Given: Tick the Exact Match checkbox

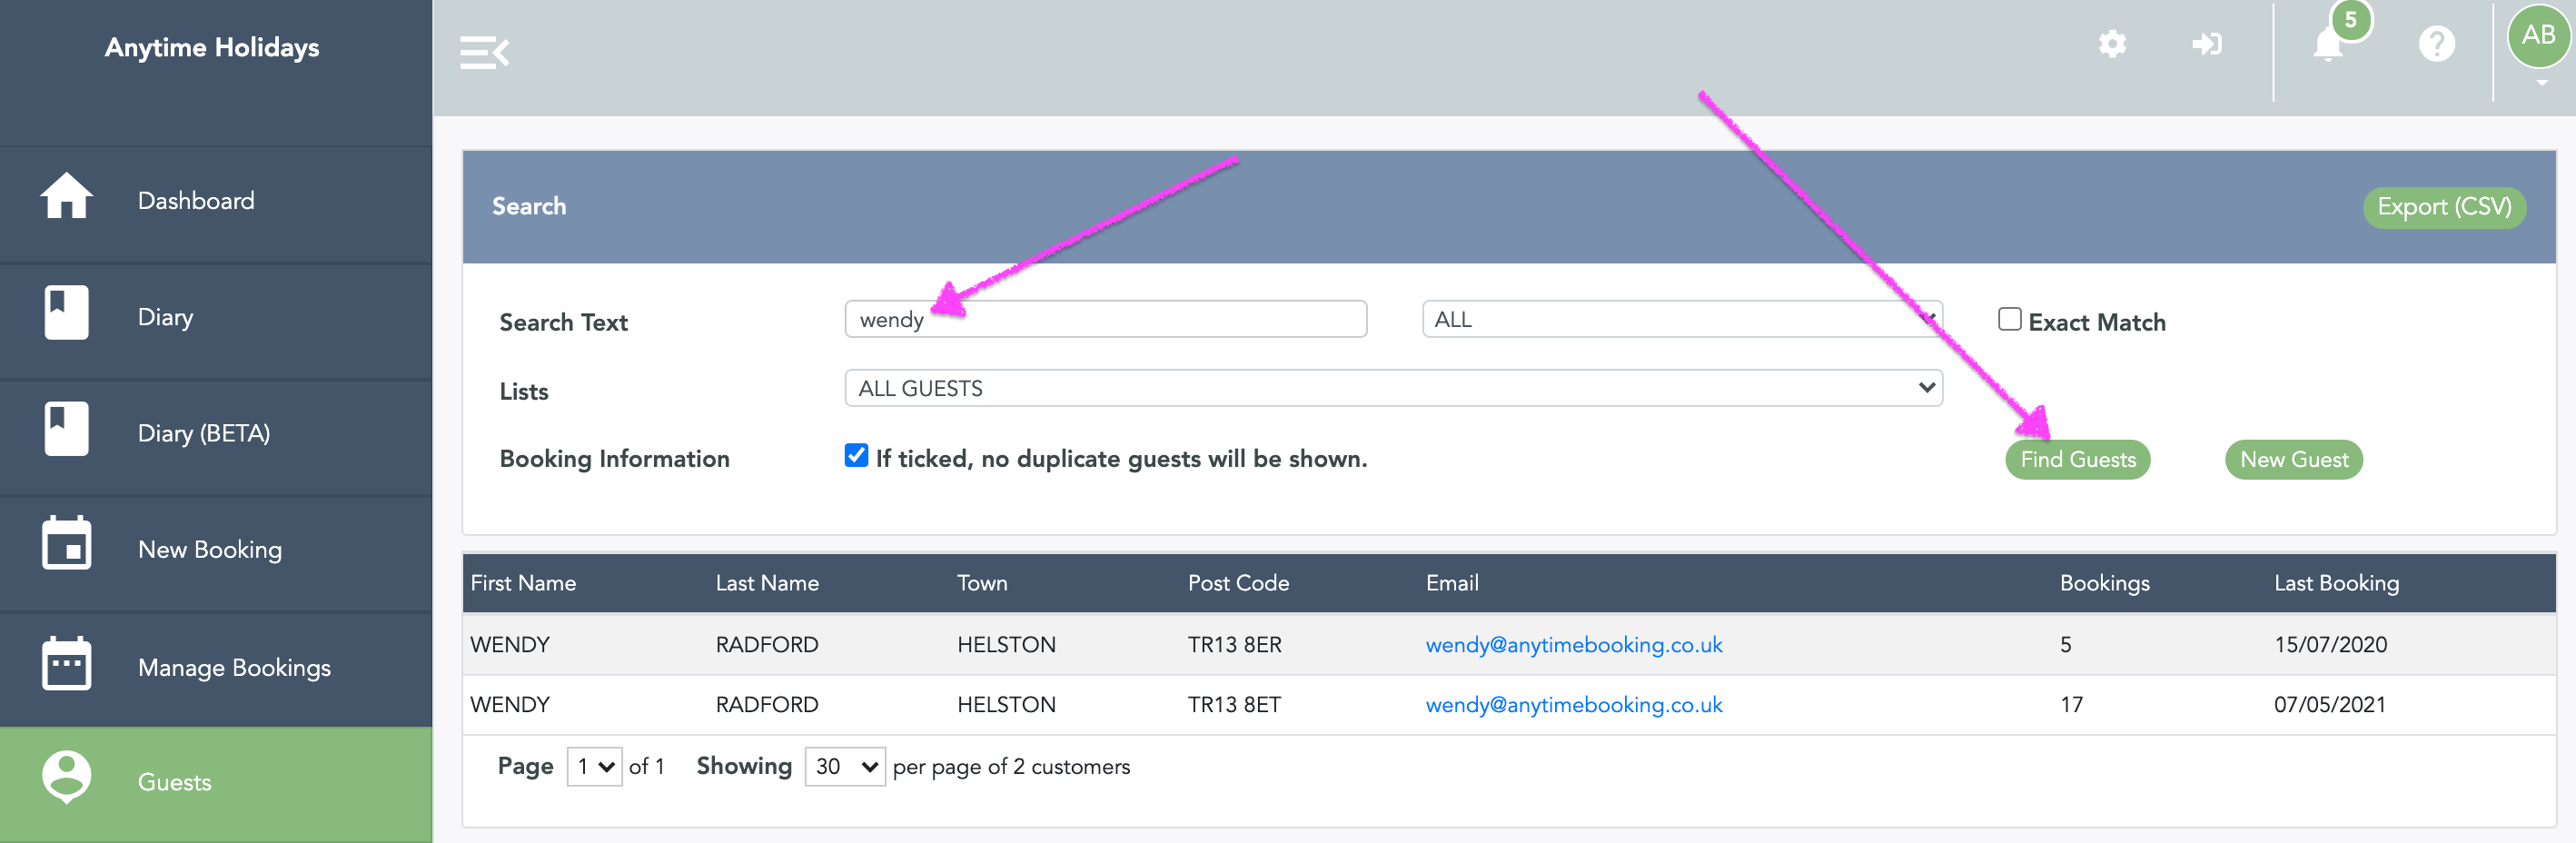Looking at the screenshot, I should pos(2009,319).
